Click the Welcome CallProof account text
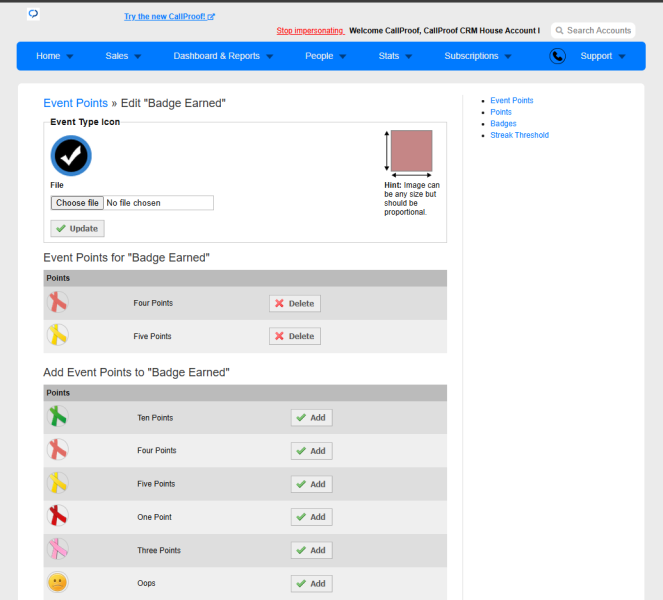Viewport: 663px width, 600px height. 444,30
